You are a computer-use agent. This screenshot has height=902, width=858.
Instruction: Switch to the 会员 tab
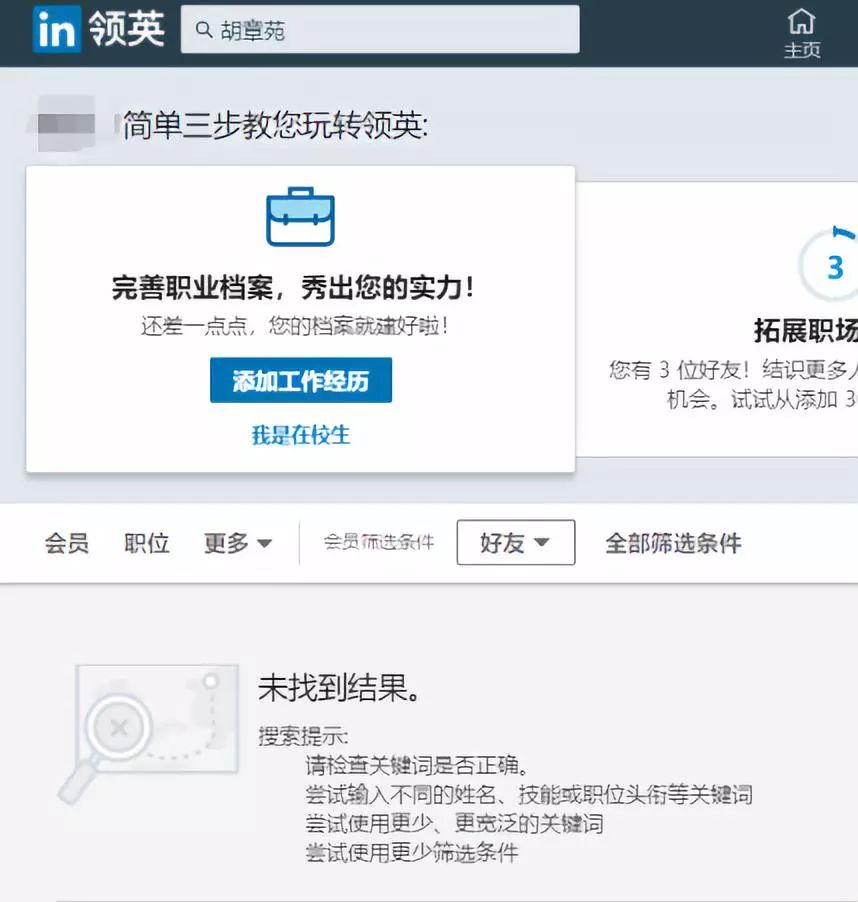67,543
